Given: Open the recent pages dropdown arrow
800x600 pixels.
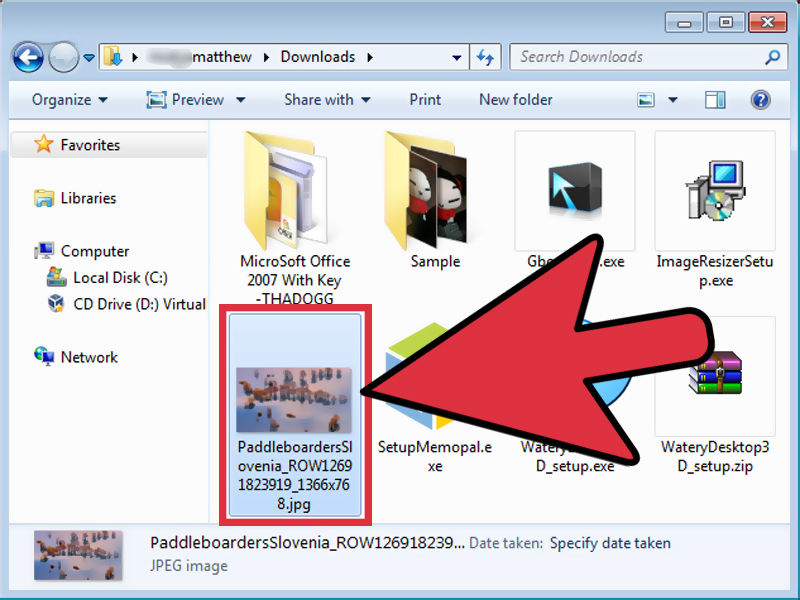Looking at the screenshot, I should pyautogui.click(x=89, y=58).
